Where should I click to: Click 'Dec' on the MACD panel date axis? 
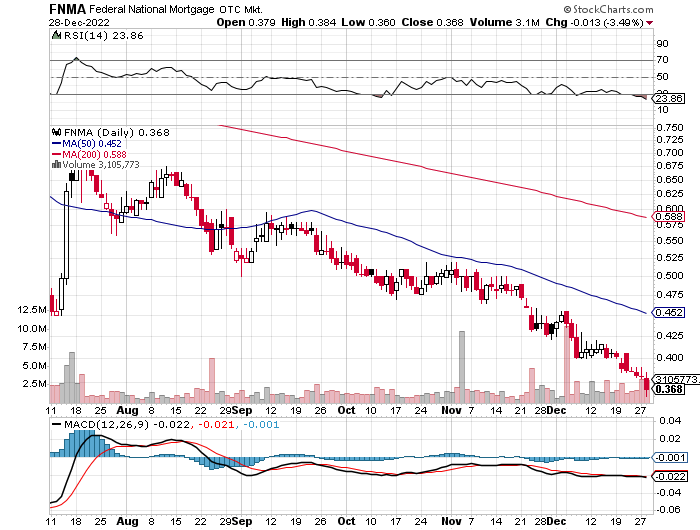click(557, 521)
